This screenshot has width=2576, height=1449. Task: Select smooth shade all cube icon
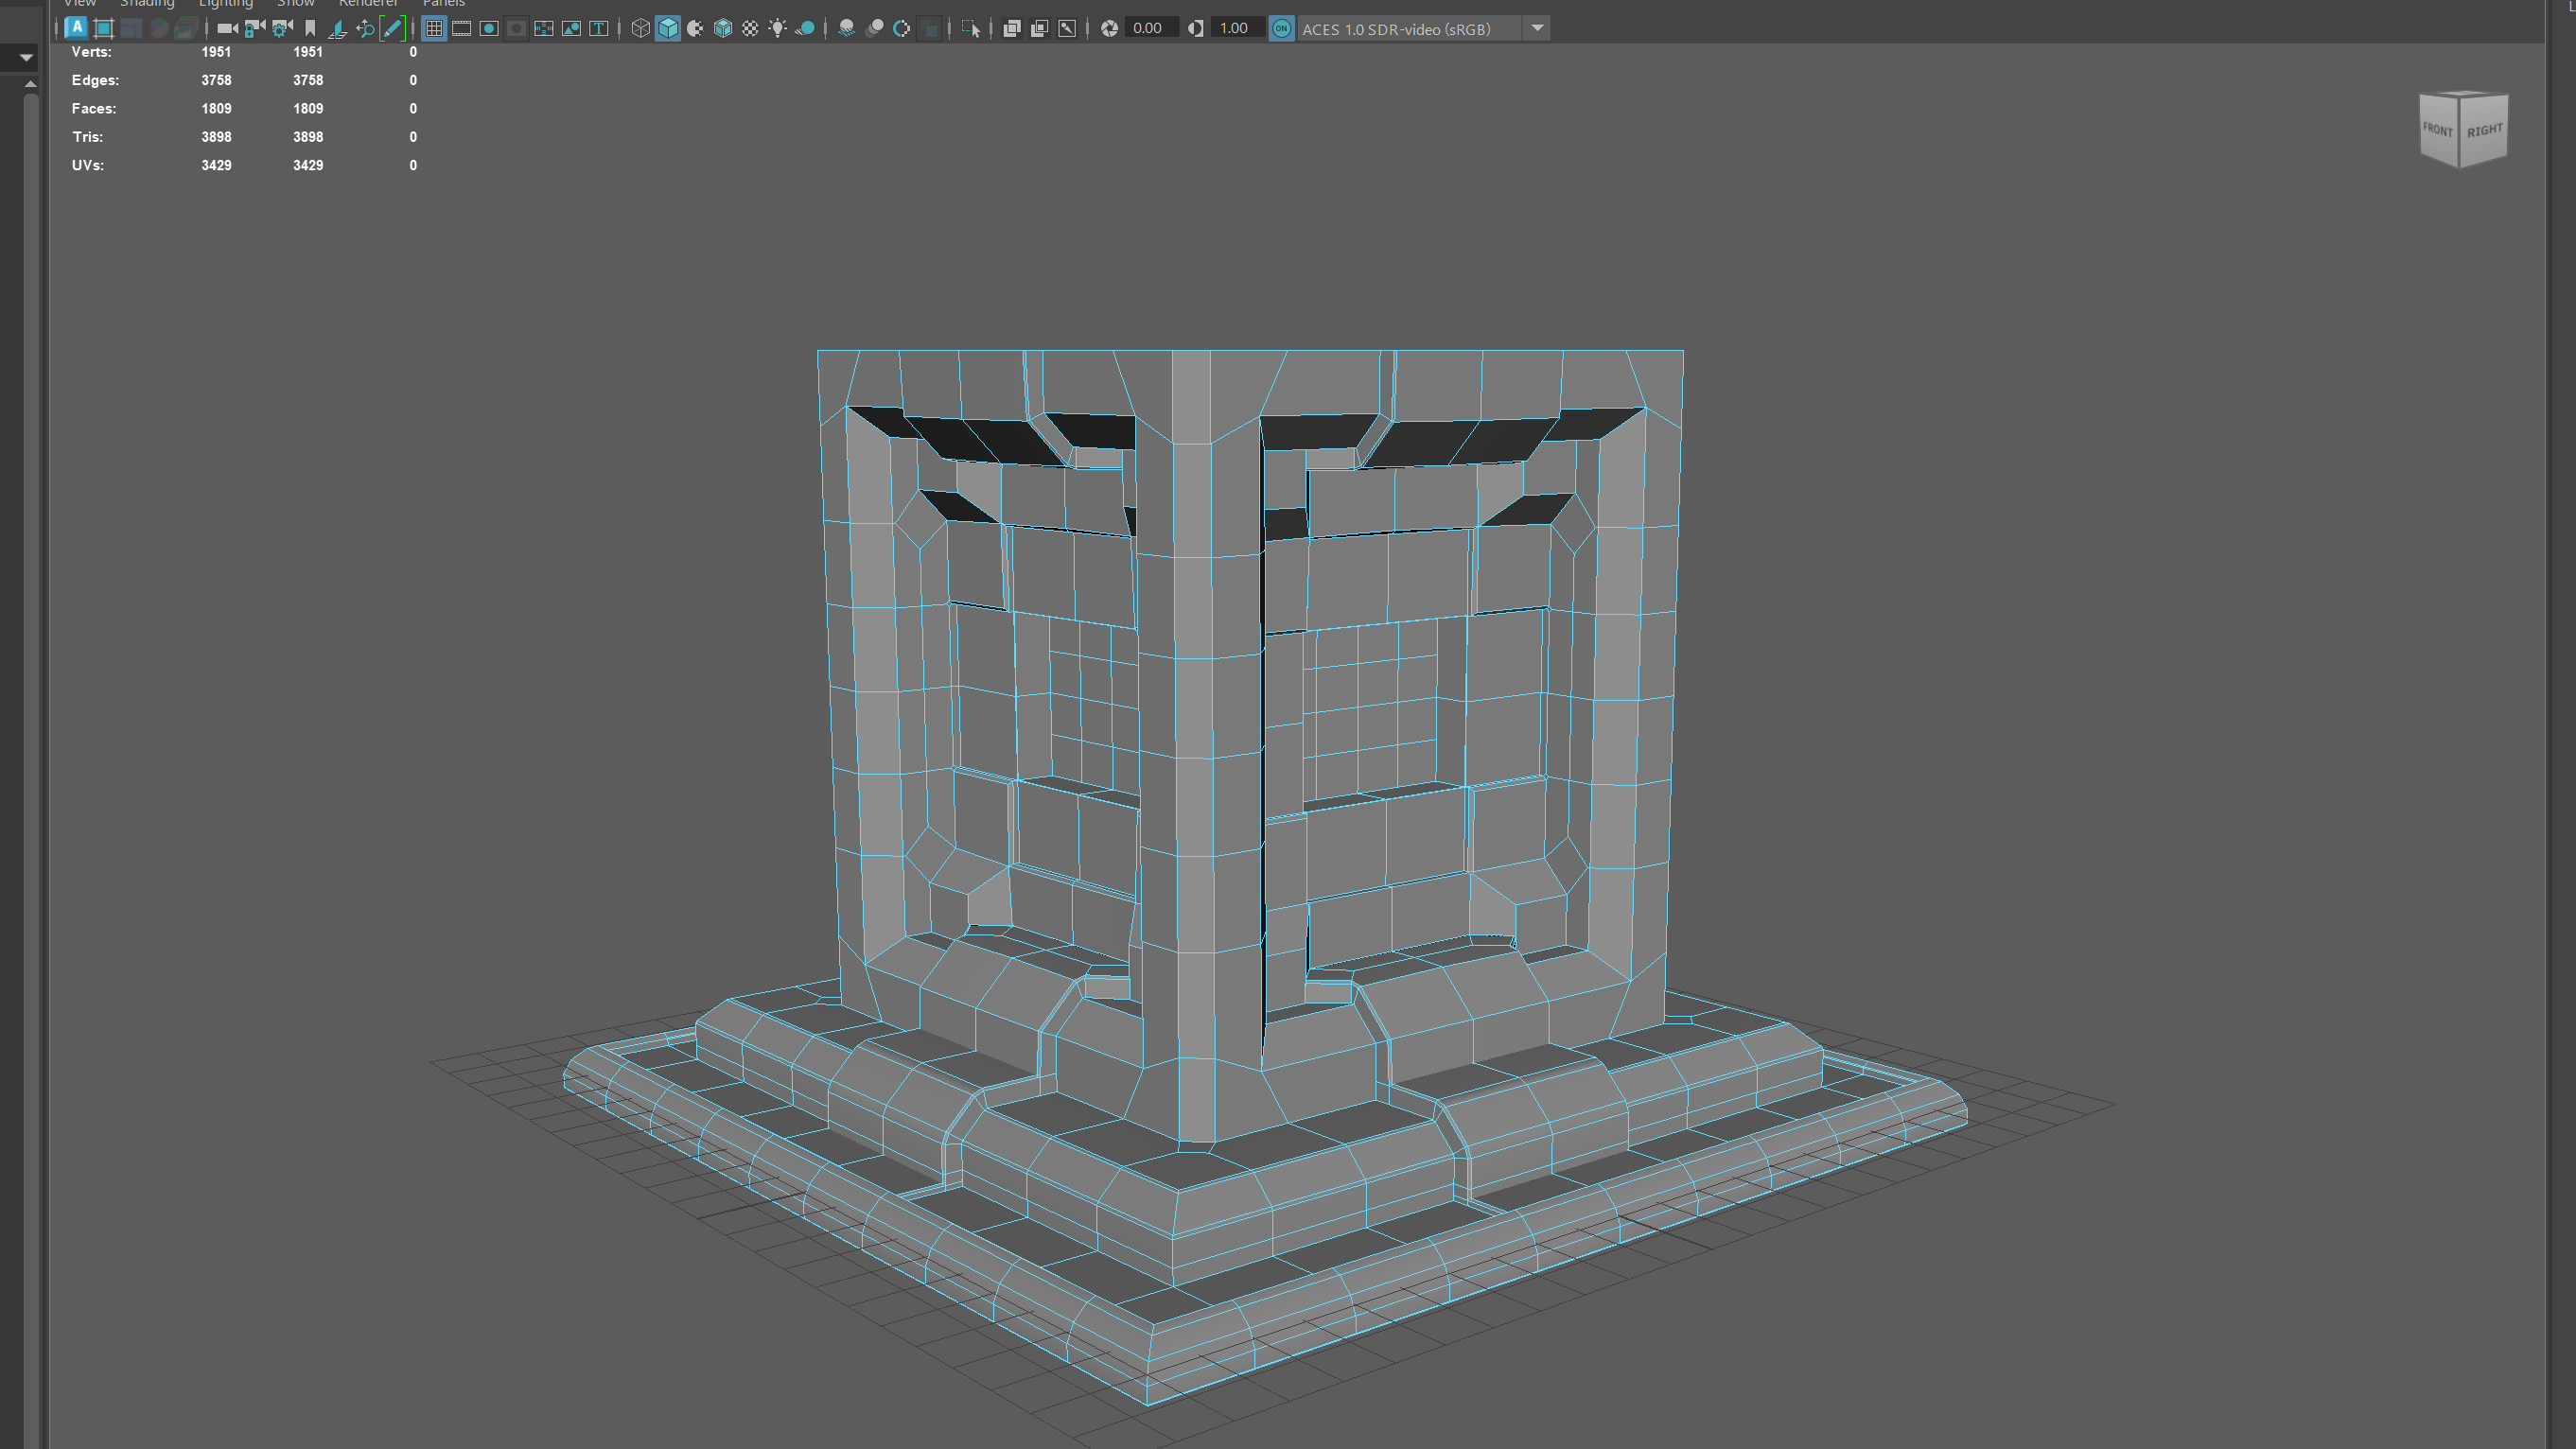click(x=668, y=29)
